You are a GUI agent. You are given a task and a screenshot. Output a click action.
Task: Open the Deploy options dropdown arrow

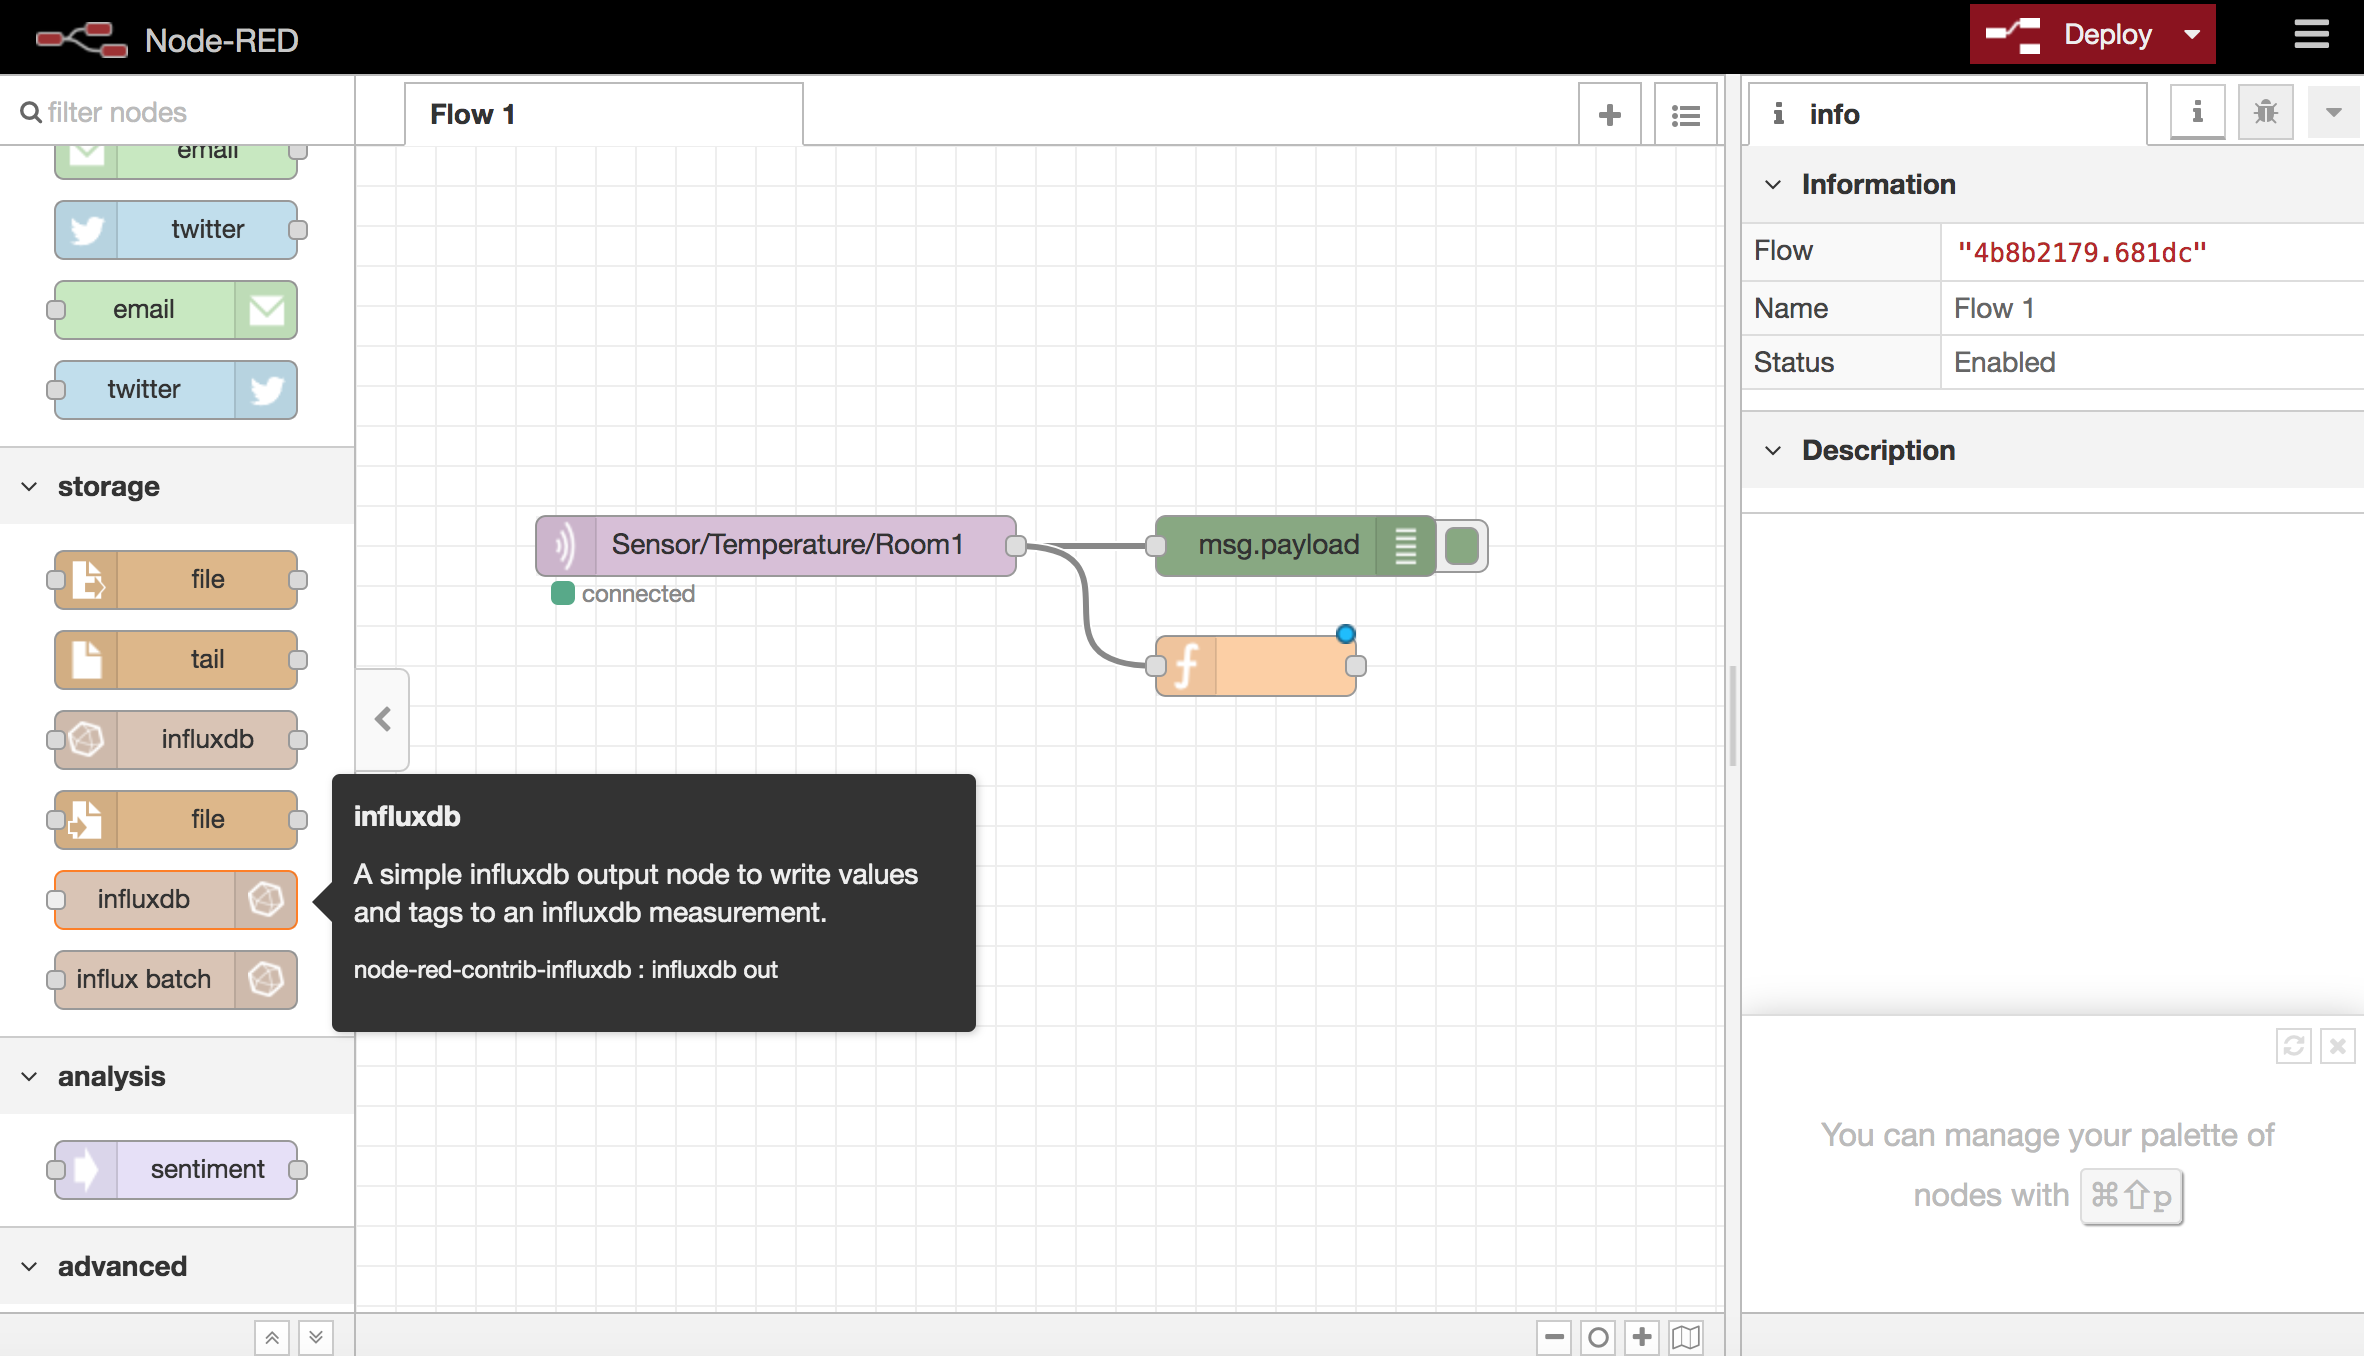[2192, 35]
